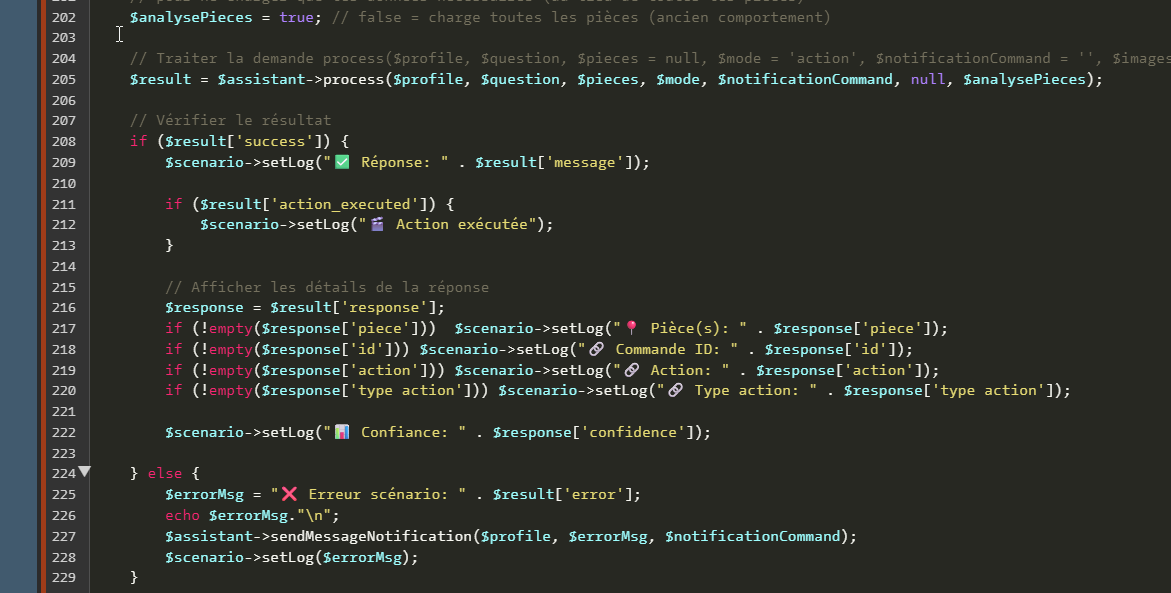The height and width of the screenshot is (593, 1171).
Task: Click setLog call on line 228
Action: [288, 557]
